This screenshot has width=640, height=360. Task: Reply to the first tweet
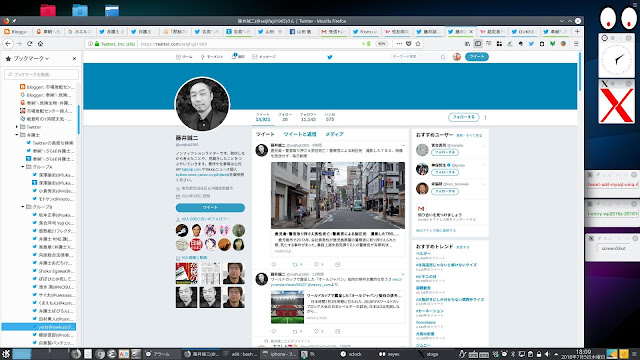(274, 264)
